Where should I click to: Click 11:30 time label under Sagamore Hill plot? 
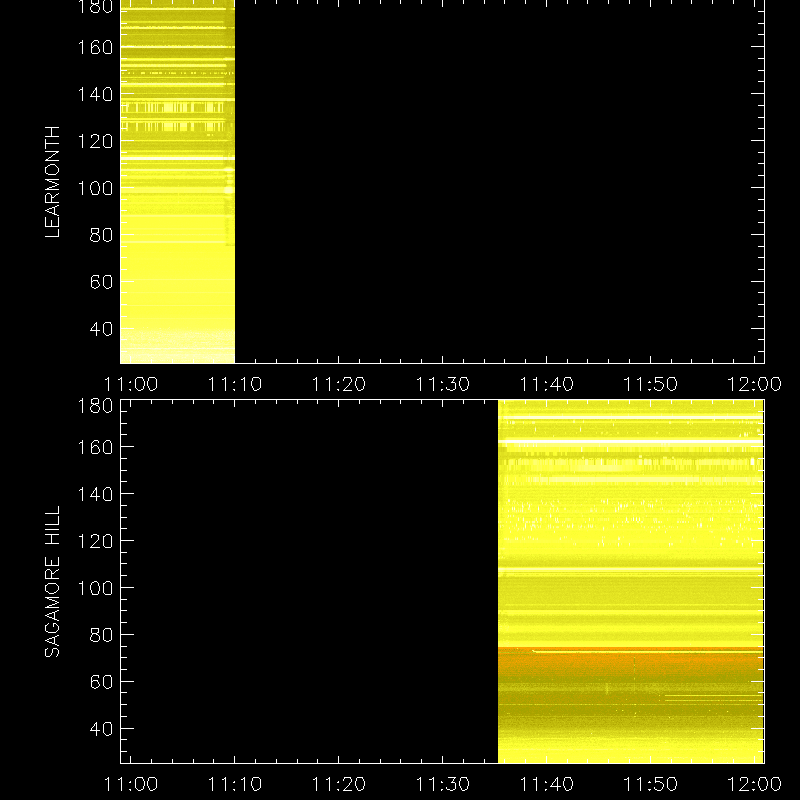(x=442, y=784)
